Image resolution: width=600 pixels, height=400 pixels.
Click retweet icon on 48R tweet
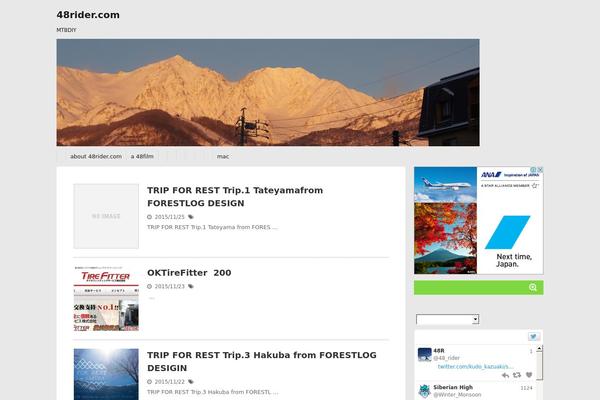click(x=517, y=375)
